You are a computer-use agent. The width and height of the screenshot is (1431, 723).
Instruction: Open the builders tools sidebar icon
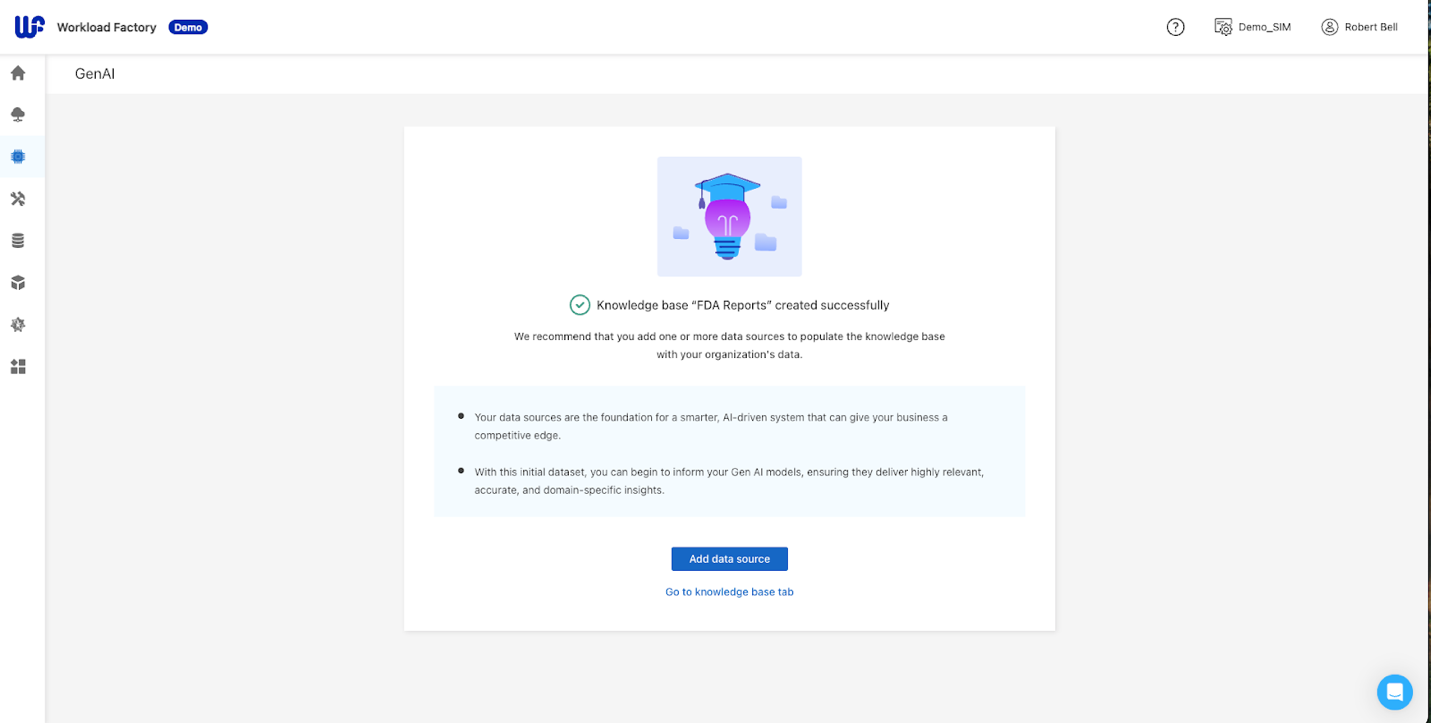click(x=18, y=199)
